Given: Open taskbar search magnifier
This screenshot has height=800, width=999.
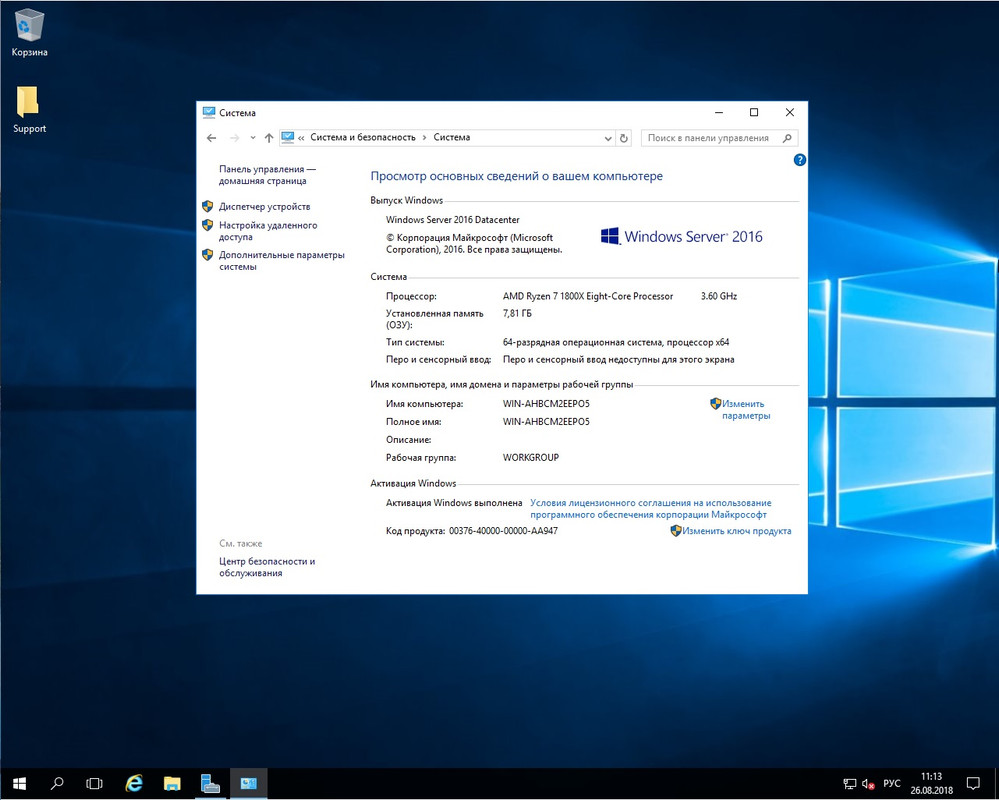Looking at the screenshot, I should click(x=57, y=783).
